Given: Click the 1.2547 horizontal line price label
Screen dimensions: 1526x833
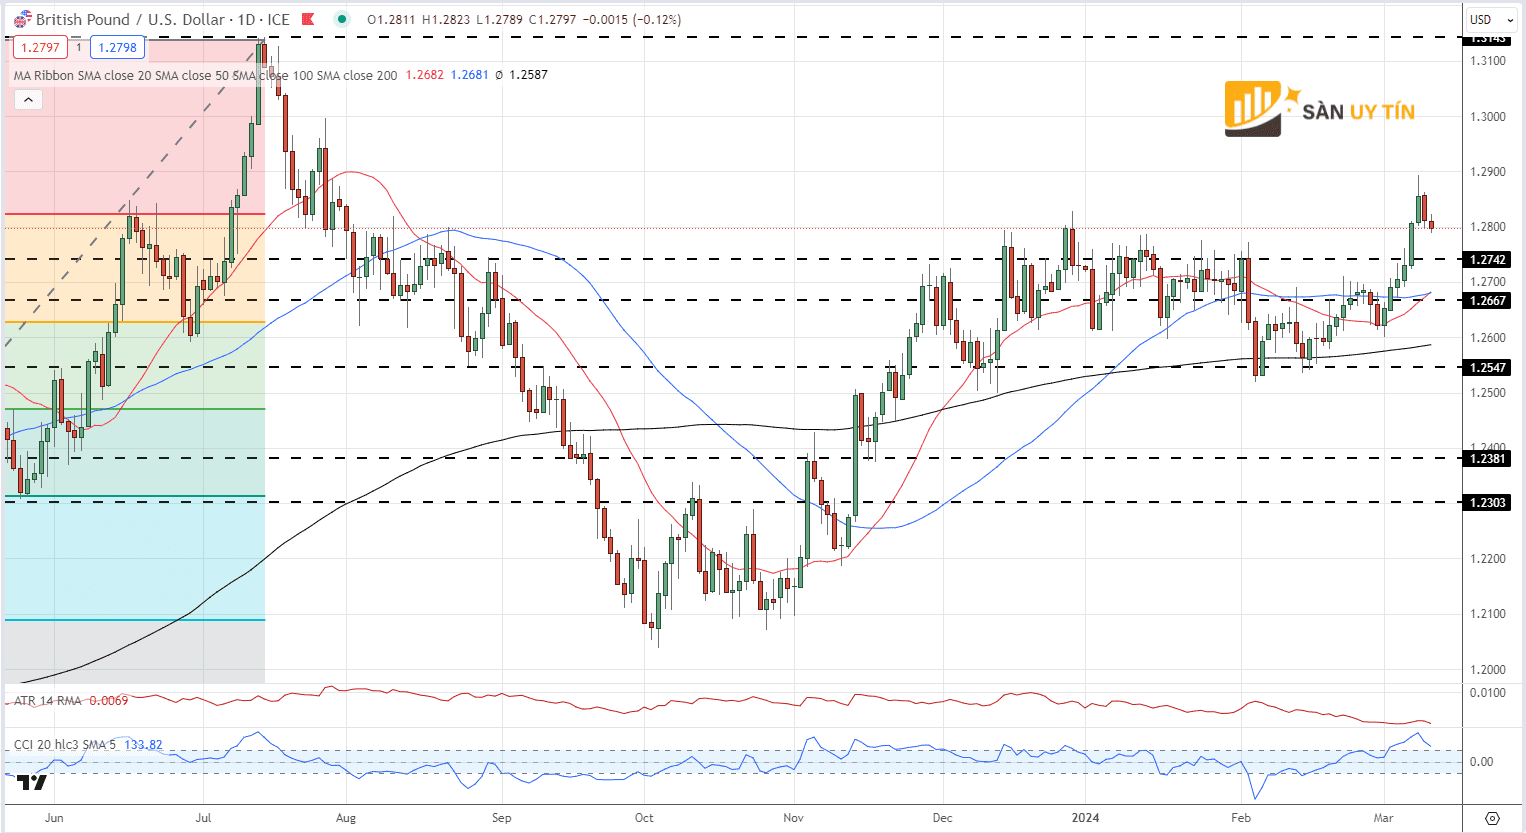Looking at the screenshot, I should (x=1486, y=368).
